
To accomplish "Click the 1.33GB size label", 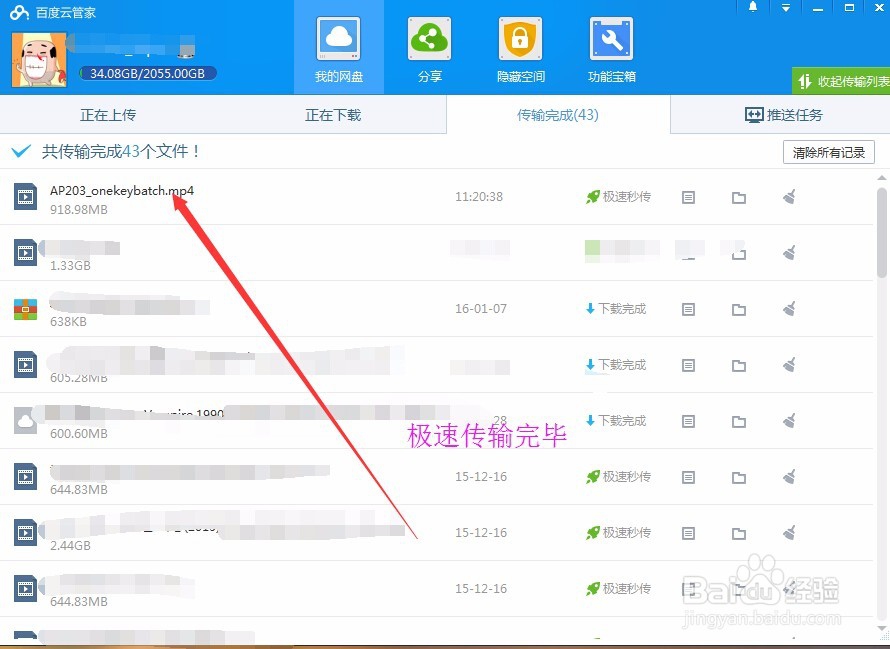I will click(70, 265).
